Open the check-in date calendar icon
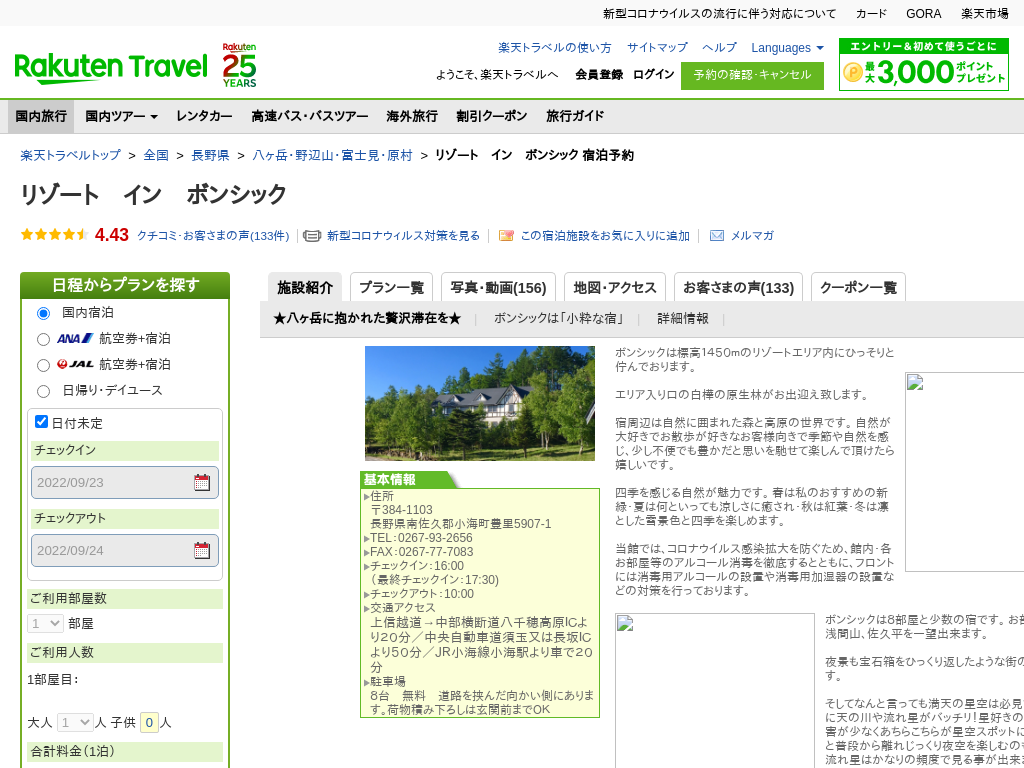Screen dimensions: 1024x768 202,483
